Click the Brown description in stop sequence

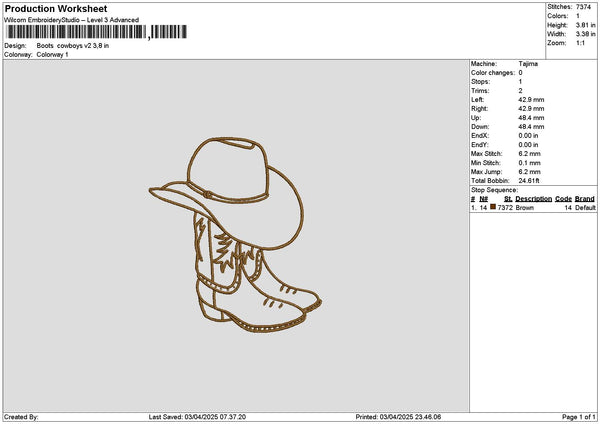(525, 208)
